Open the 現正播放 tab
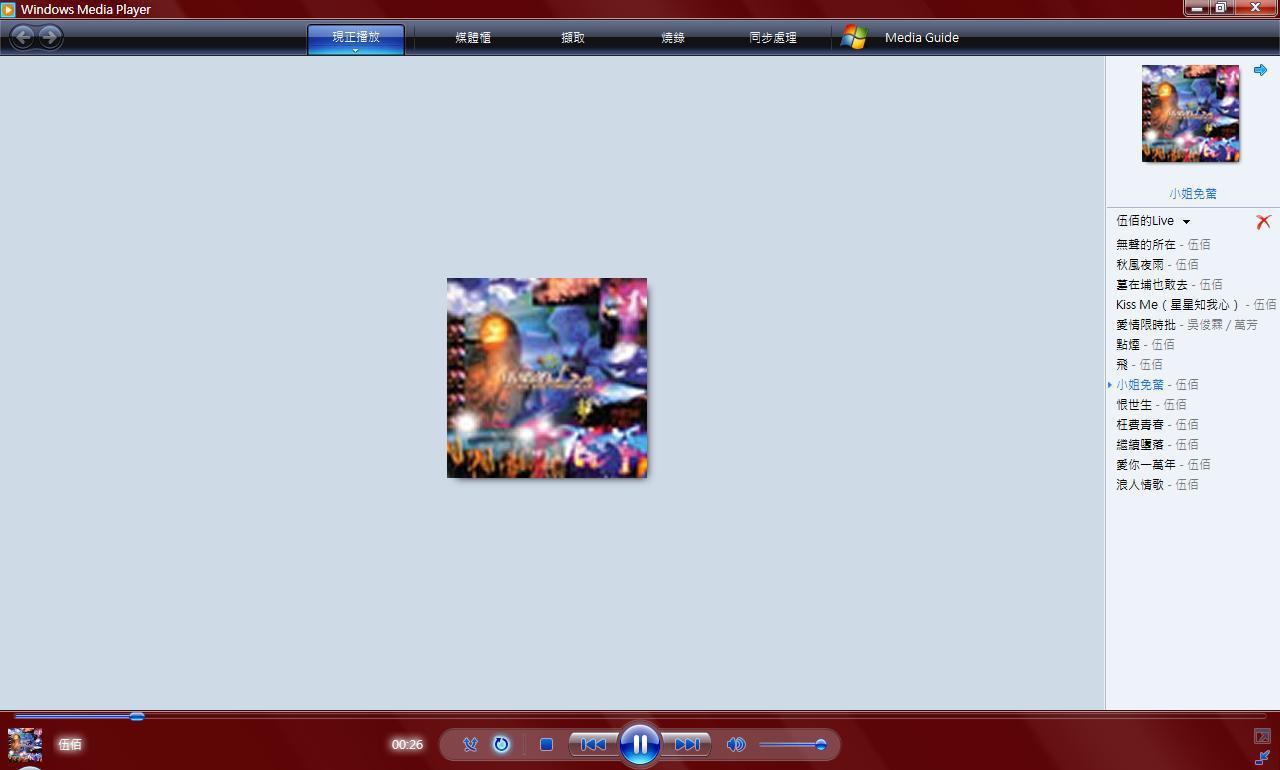This screenshot has width=1280, height=770. tap(356, 37)
